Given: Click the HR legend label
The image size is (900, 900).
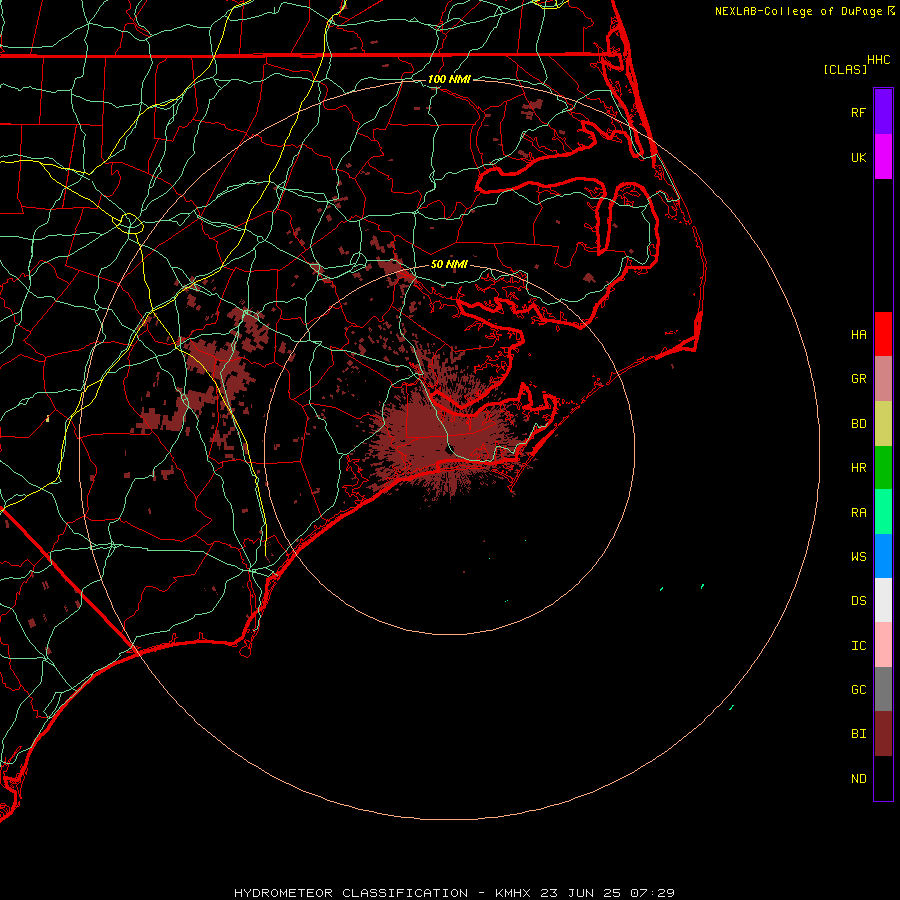Looking at the screenshot, I should 858,468.
